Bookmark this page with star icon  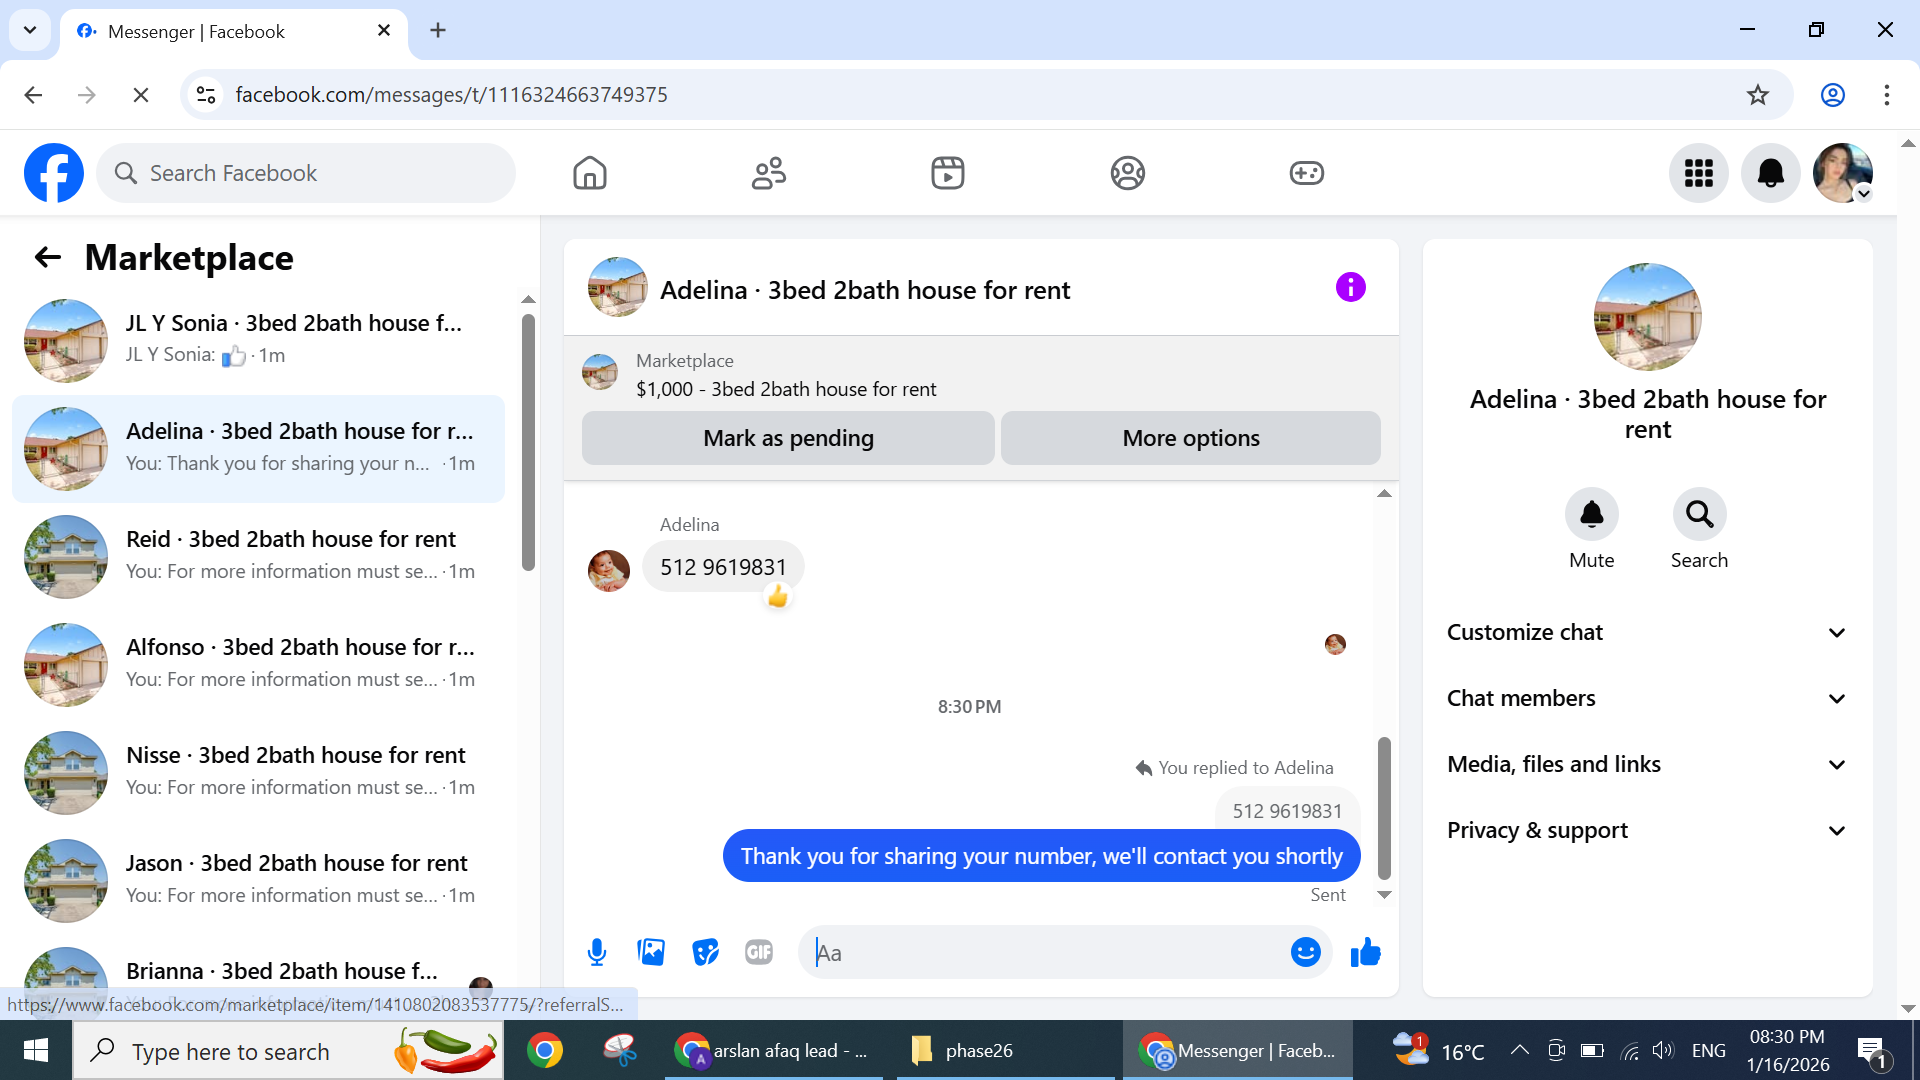(1757, 95)
